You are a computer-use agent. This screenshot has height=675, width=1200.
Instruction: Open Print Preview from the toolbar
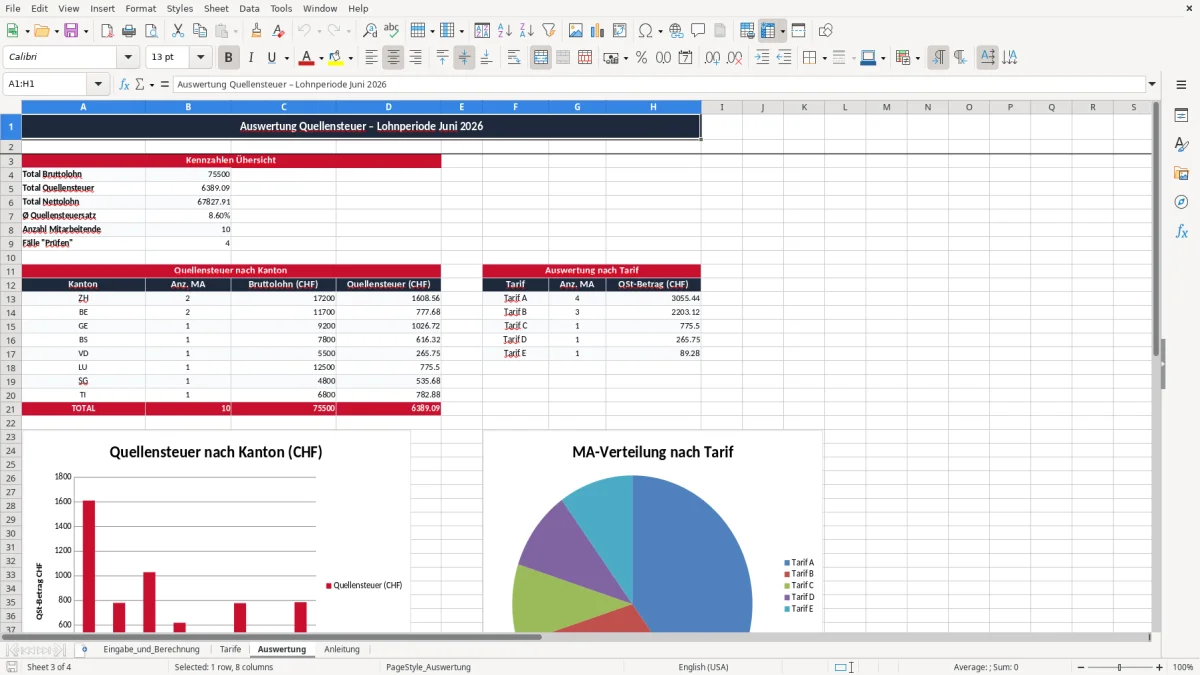(x=151, y=31)
